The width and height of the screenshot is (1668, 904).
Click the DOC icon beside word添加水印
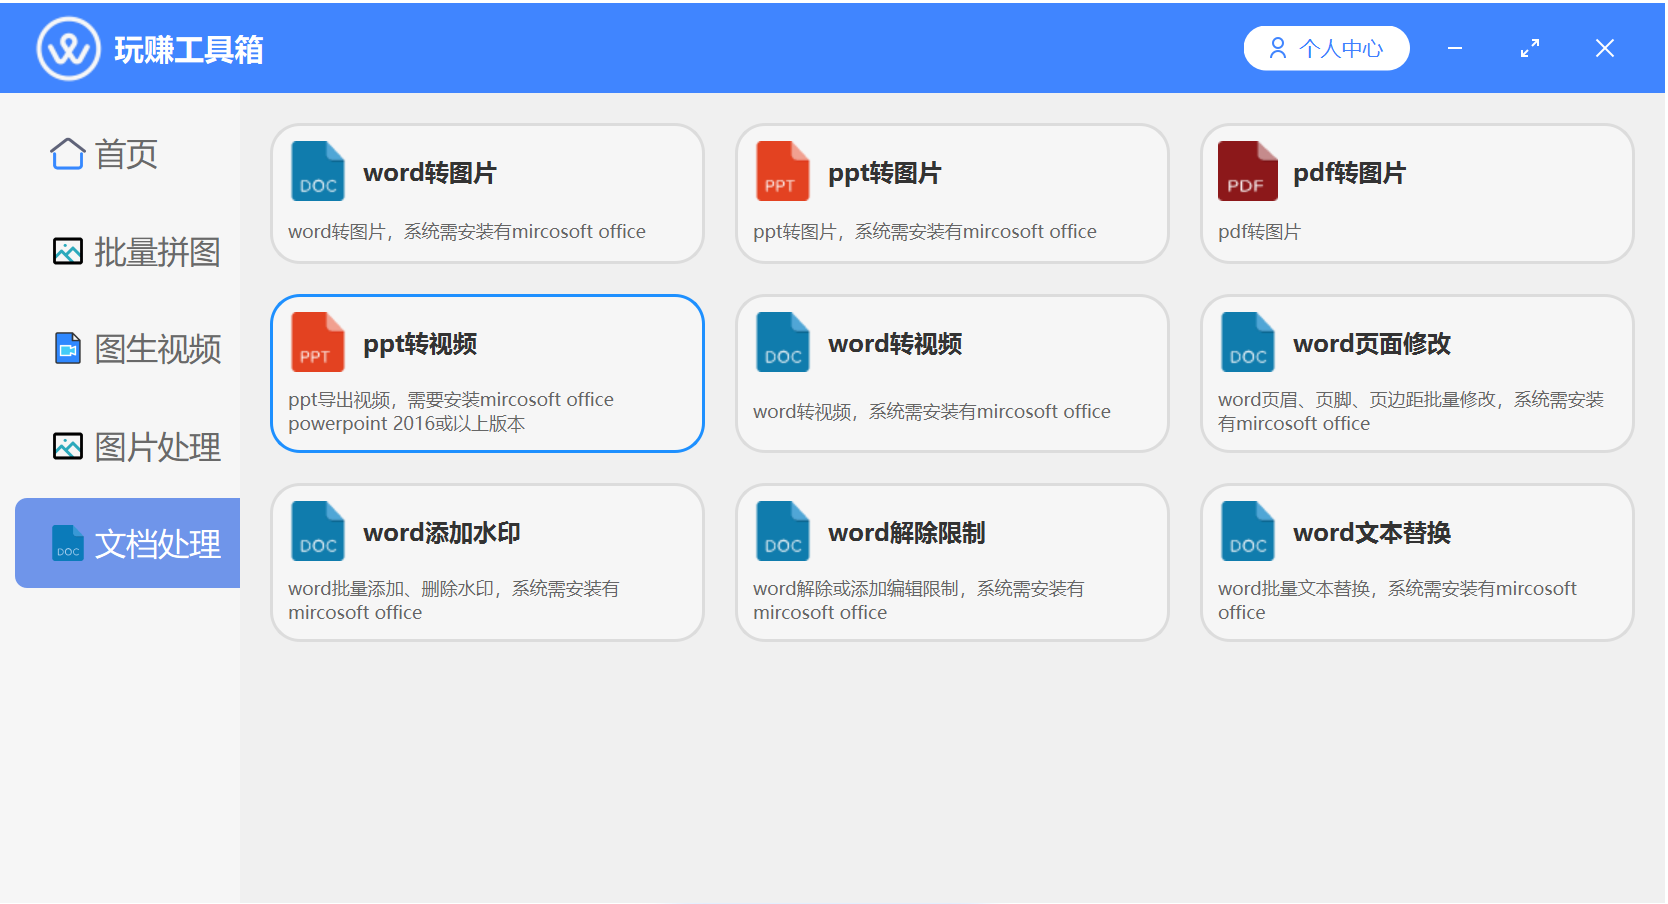(317, 531)
